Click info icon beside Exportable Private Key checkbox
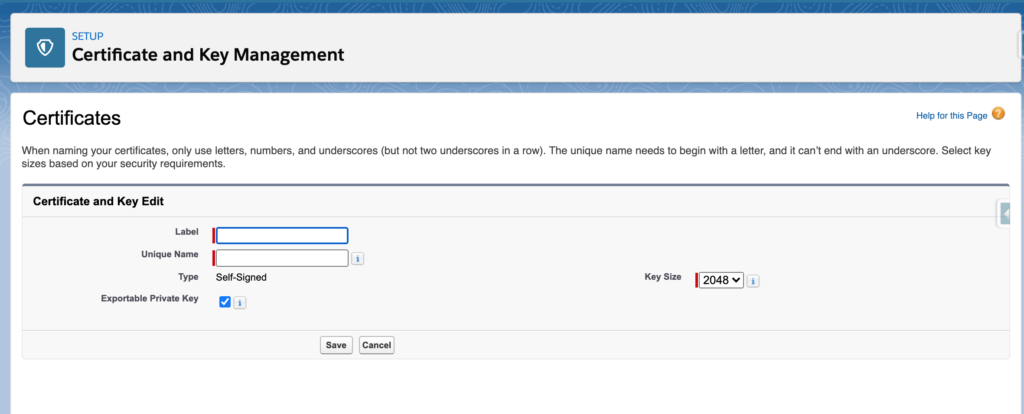 click(x=240, y=302)
